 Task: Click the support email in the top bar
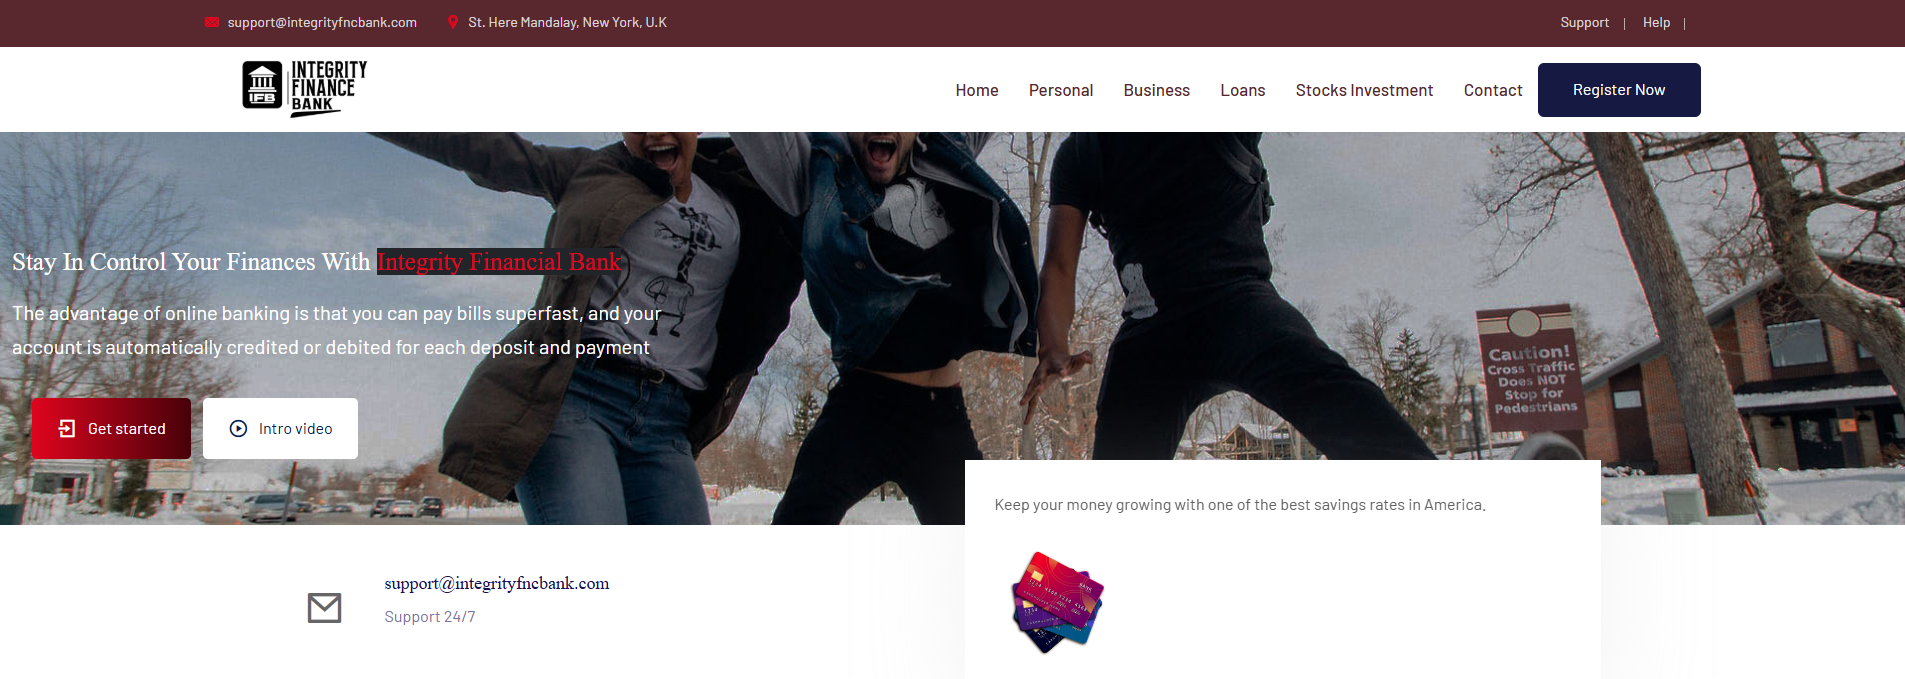(x=322, y=22)
